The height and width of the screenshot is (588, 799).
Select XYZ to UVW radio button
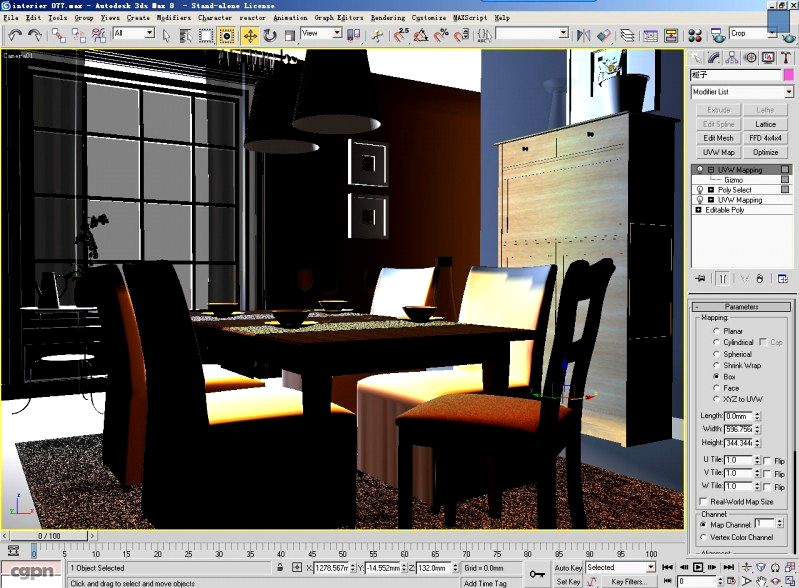coord(716,399)
